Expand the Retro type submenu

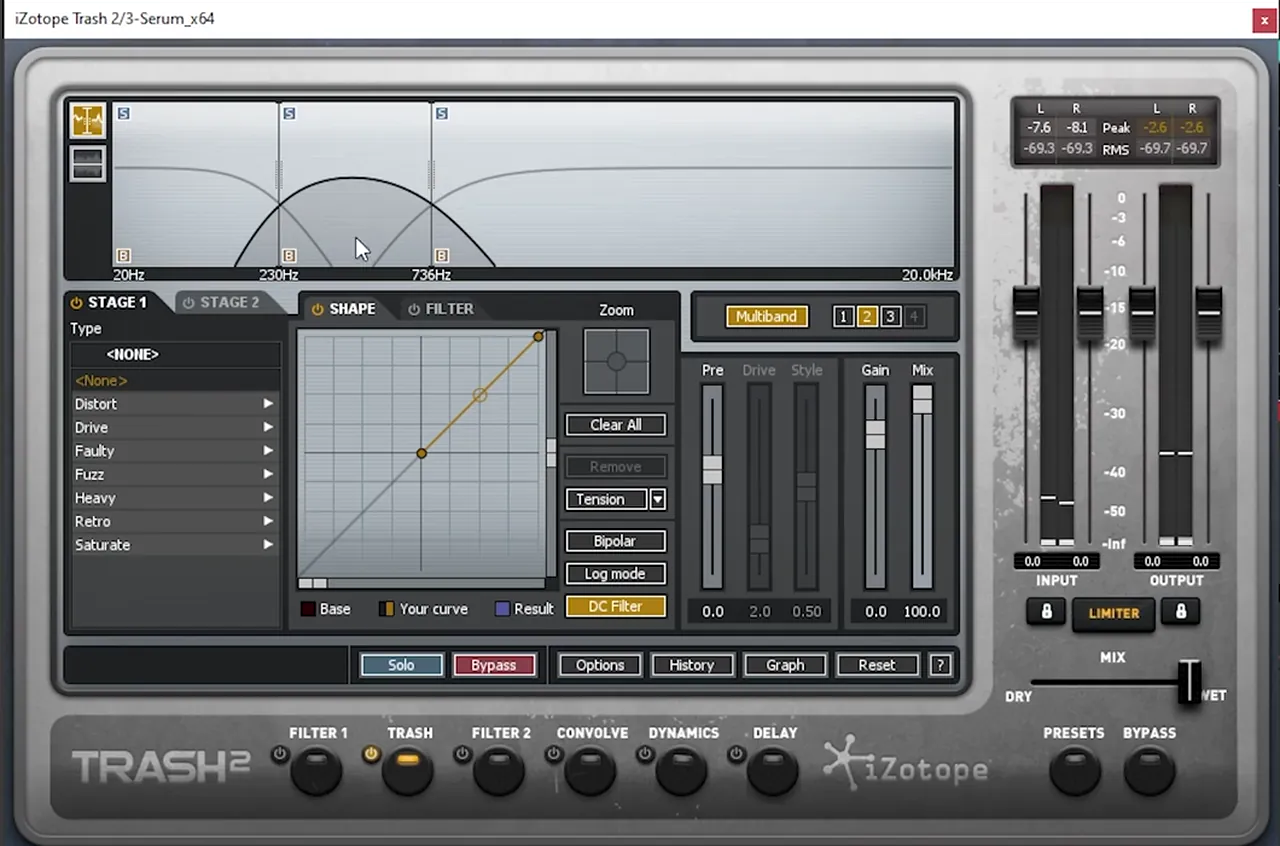coord(175,521)
